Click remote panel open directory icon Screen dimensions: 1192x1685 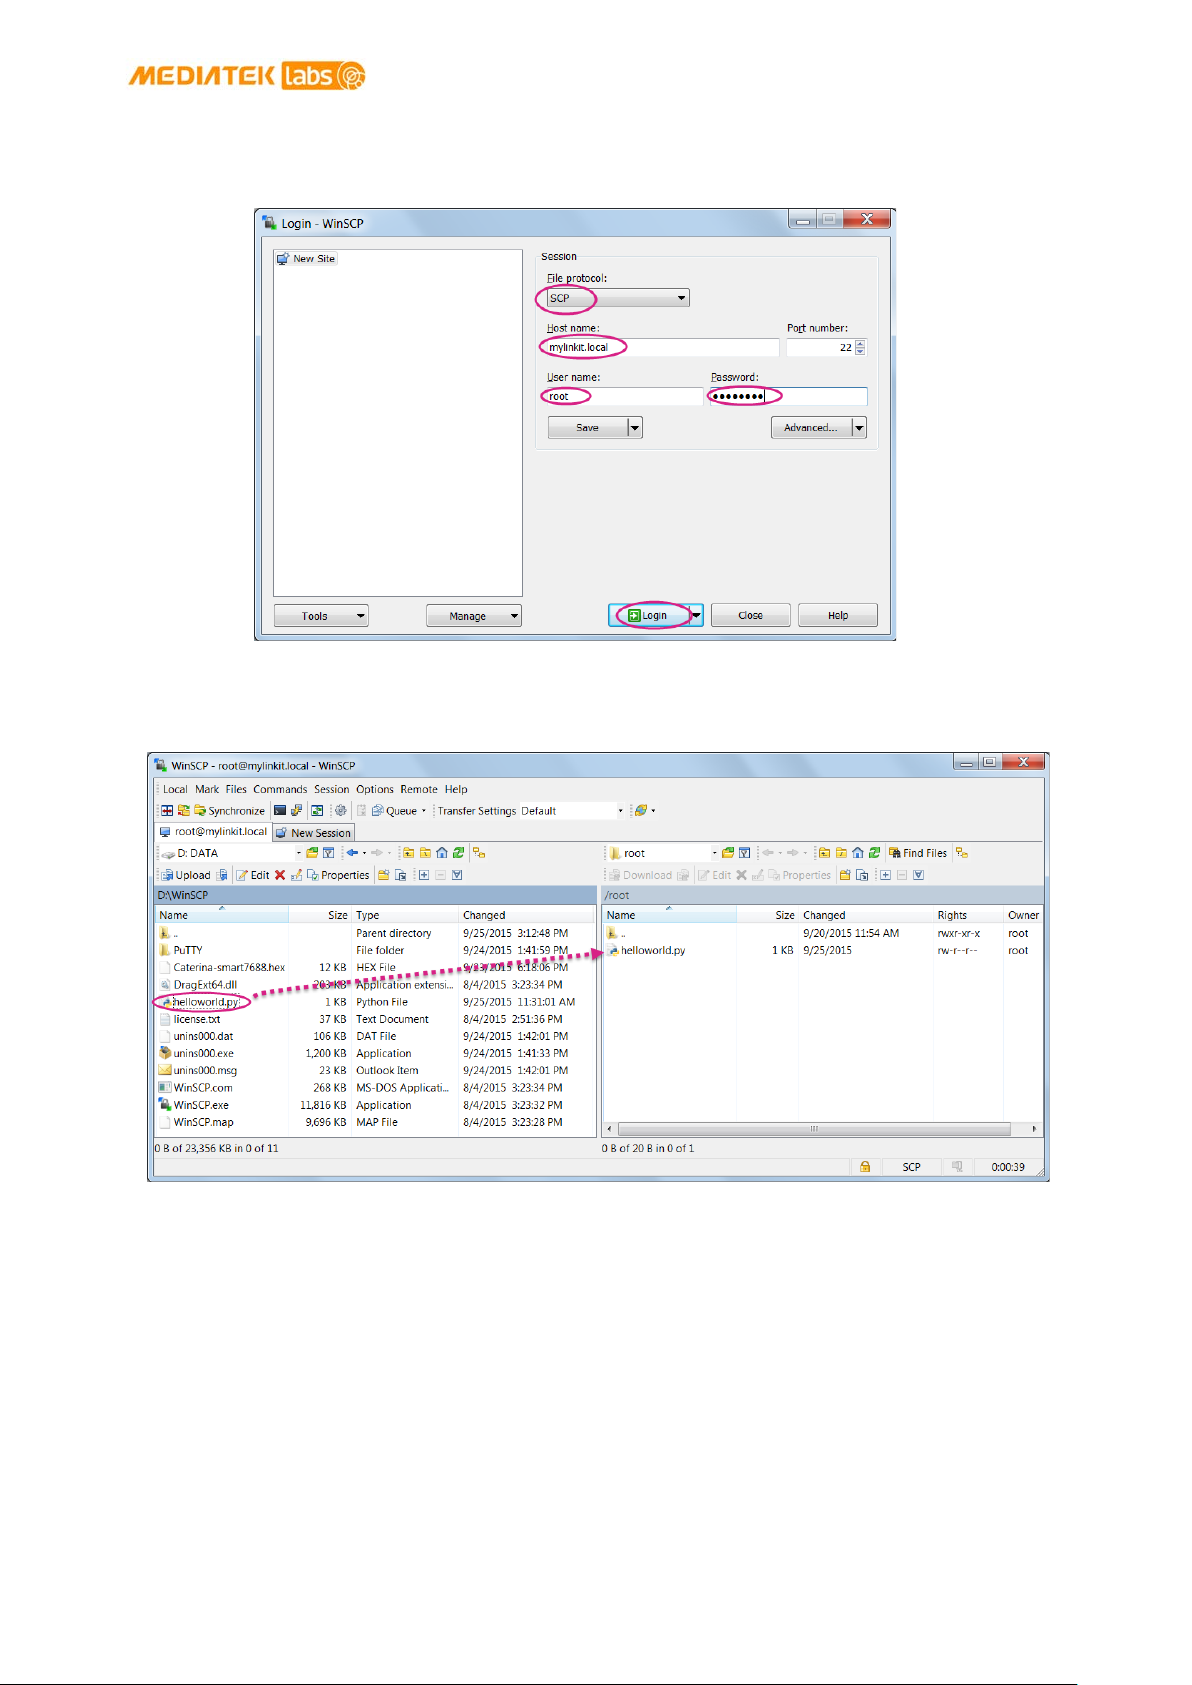[728, 853]
